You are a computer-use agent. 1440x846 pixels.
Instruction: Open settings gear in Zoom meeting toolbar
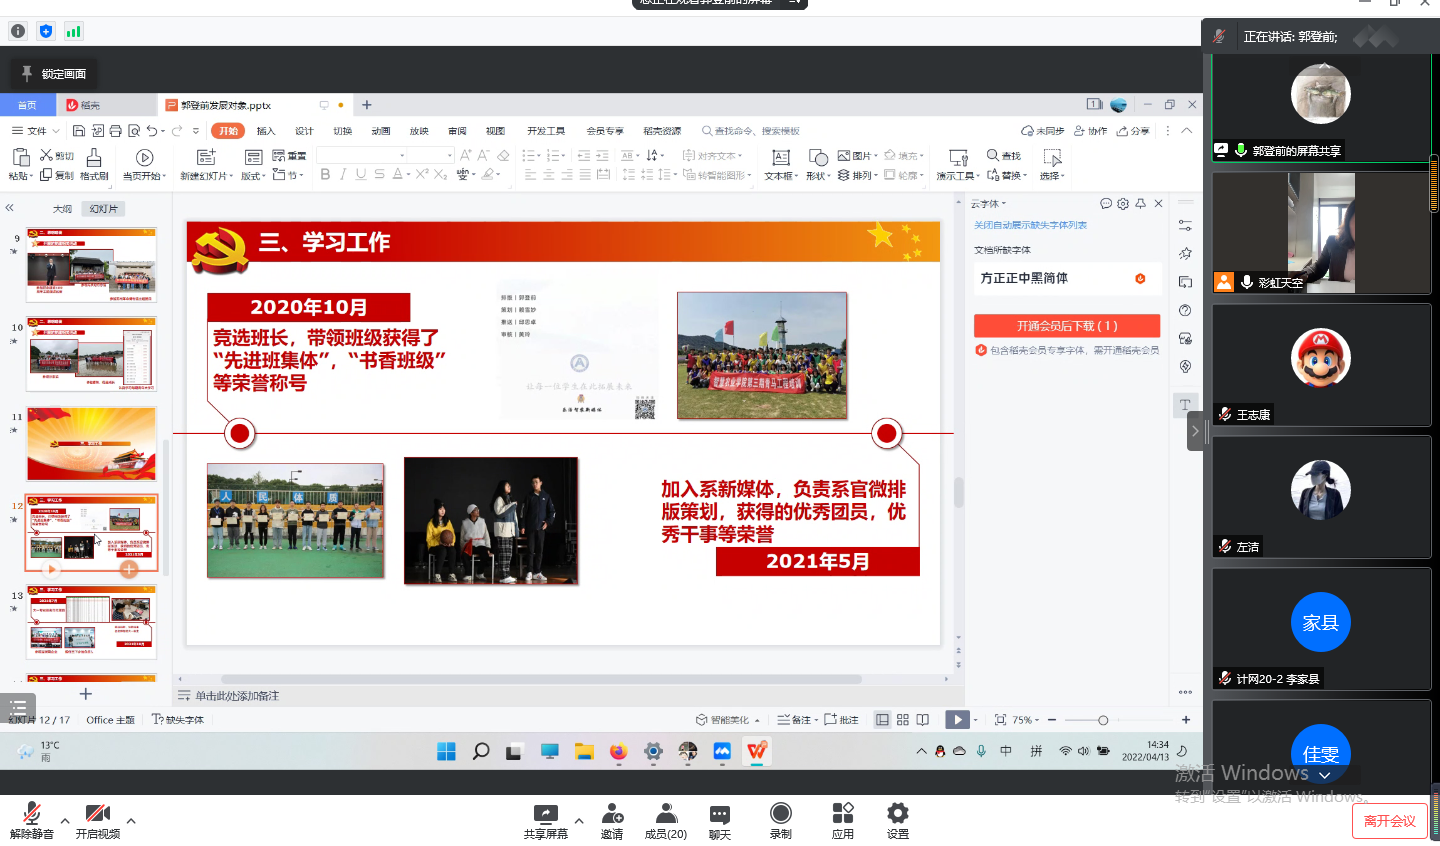[x=898, y=813]
